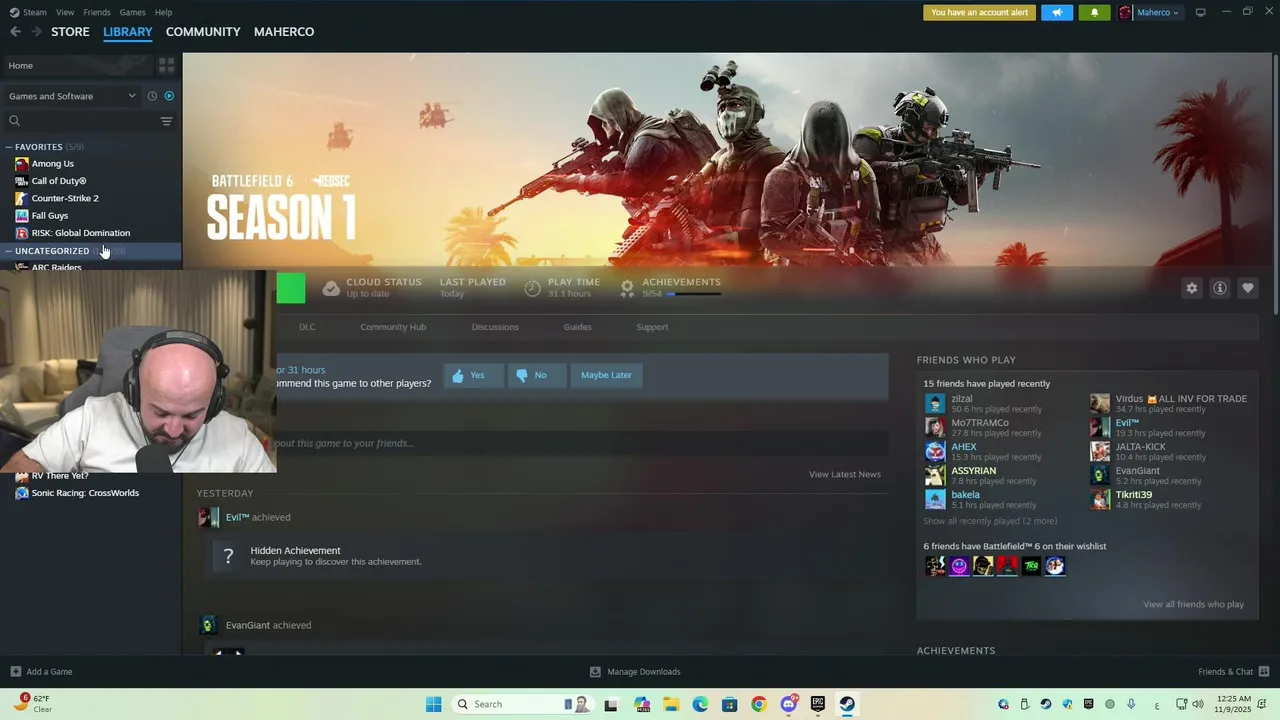Click Add a Game plus icon
Viewport: 1280px width, 720px height.
point(15,672)
